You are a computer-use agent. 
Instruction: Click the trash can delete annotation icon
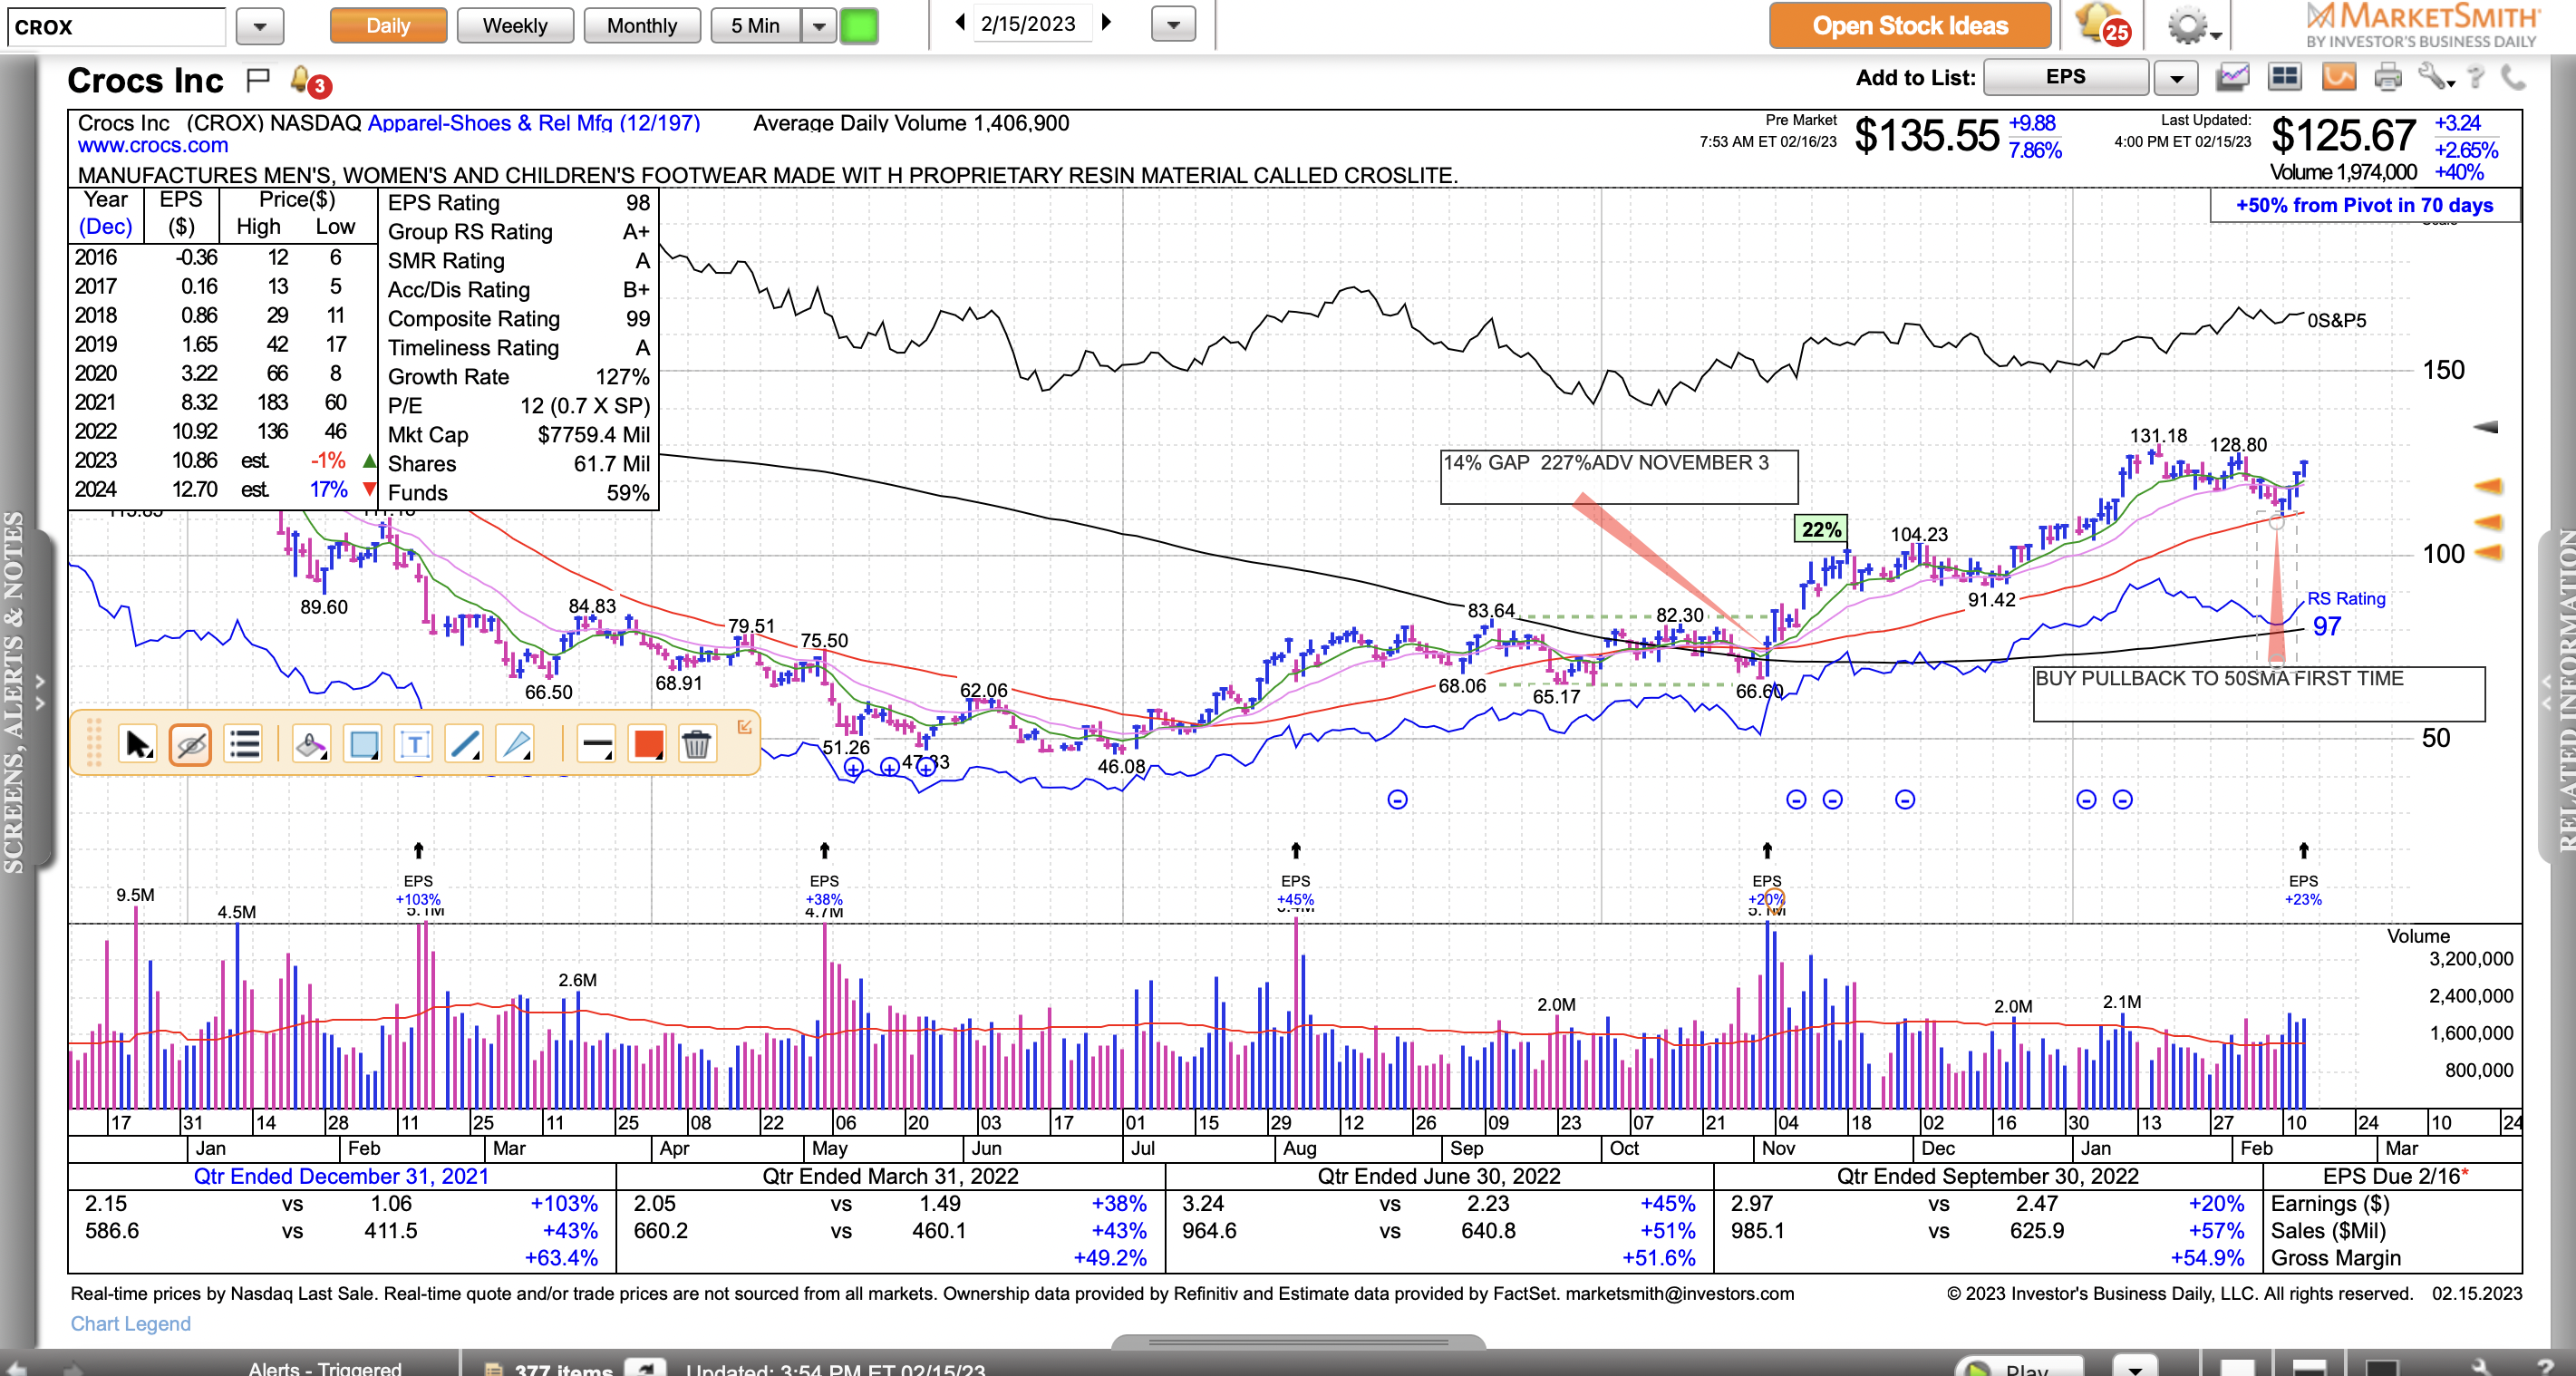(696, 744)
